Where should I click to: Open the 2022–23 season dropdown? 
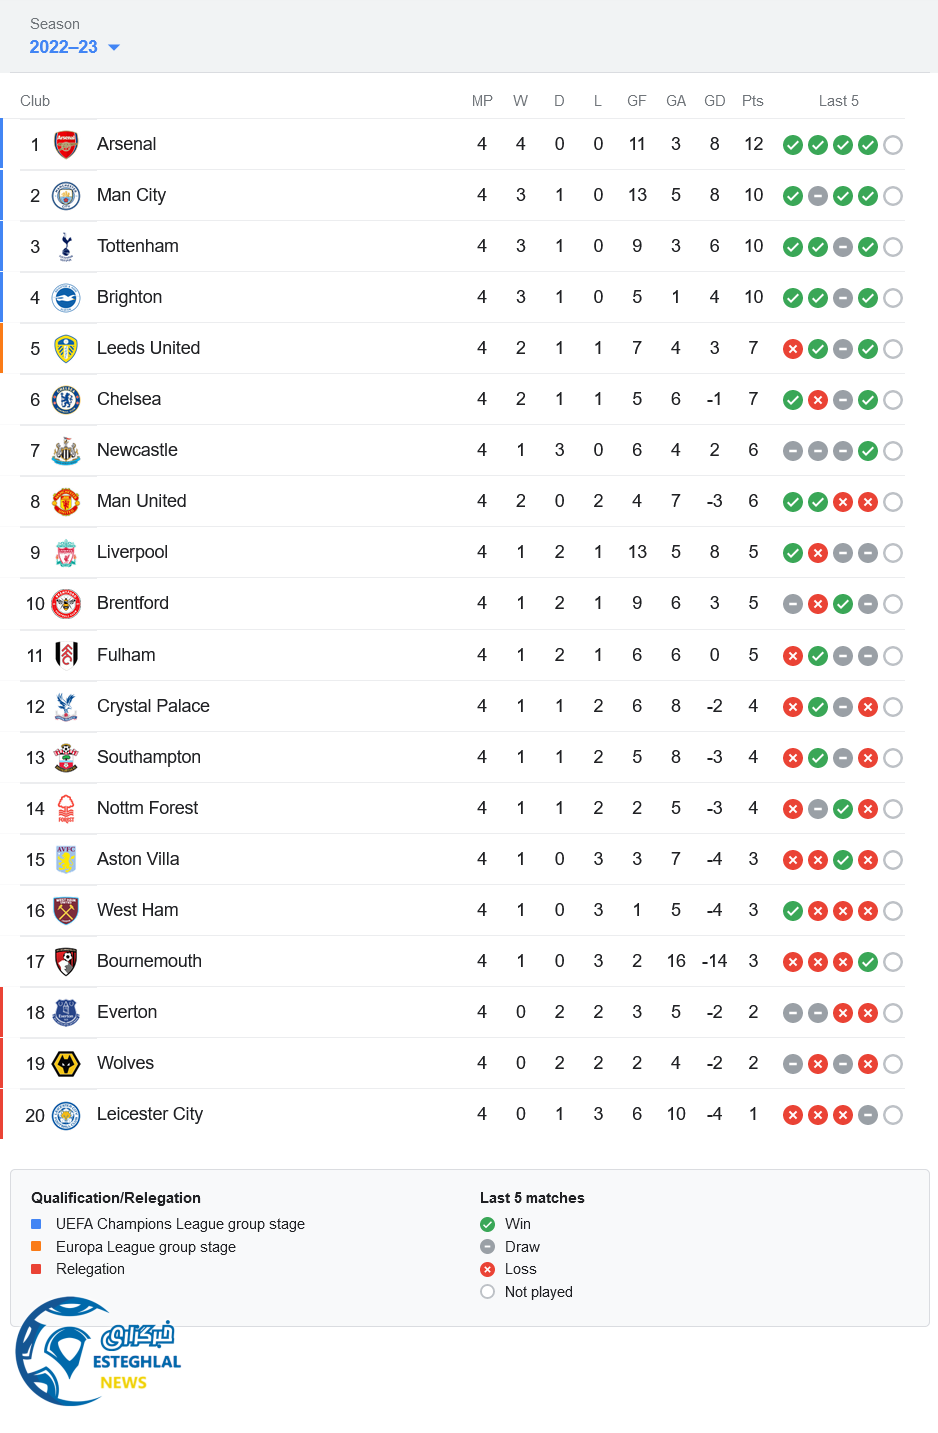click(x=75, y=47)
